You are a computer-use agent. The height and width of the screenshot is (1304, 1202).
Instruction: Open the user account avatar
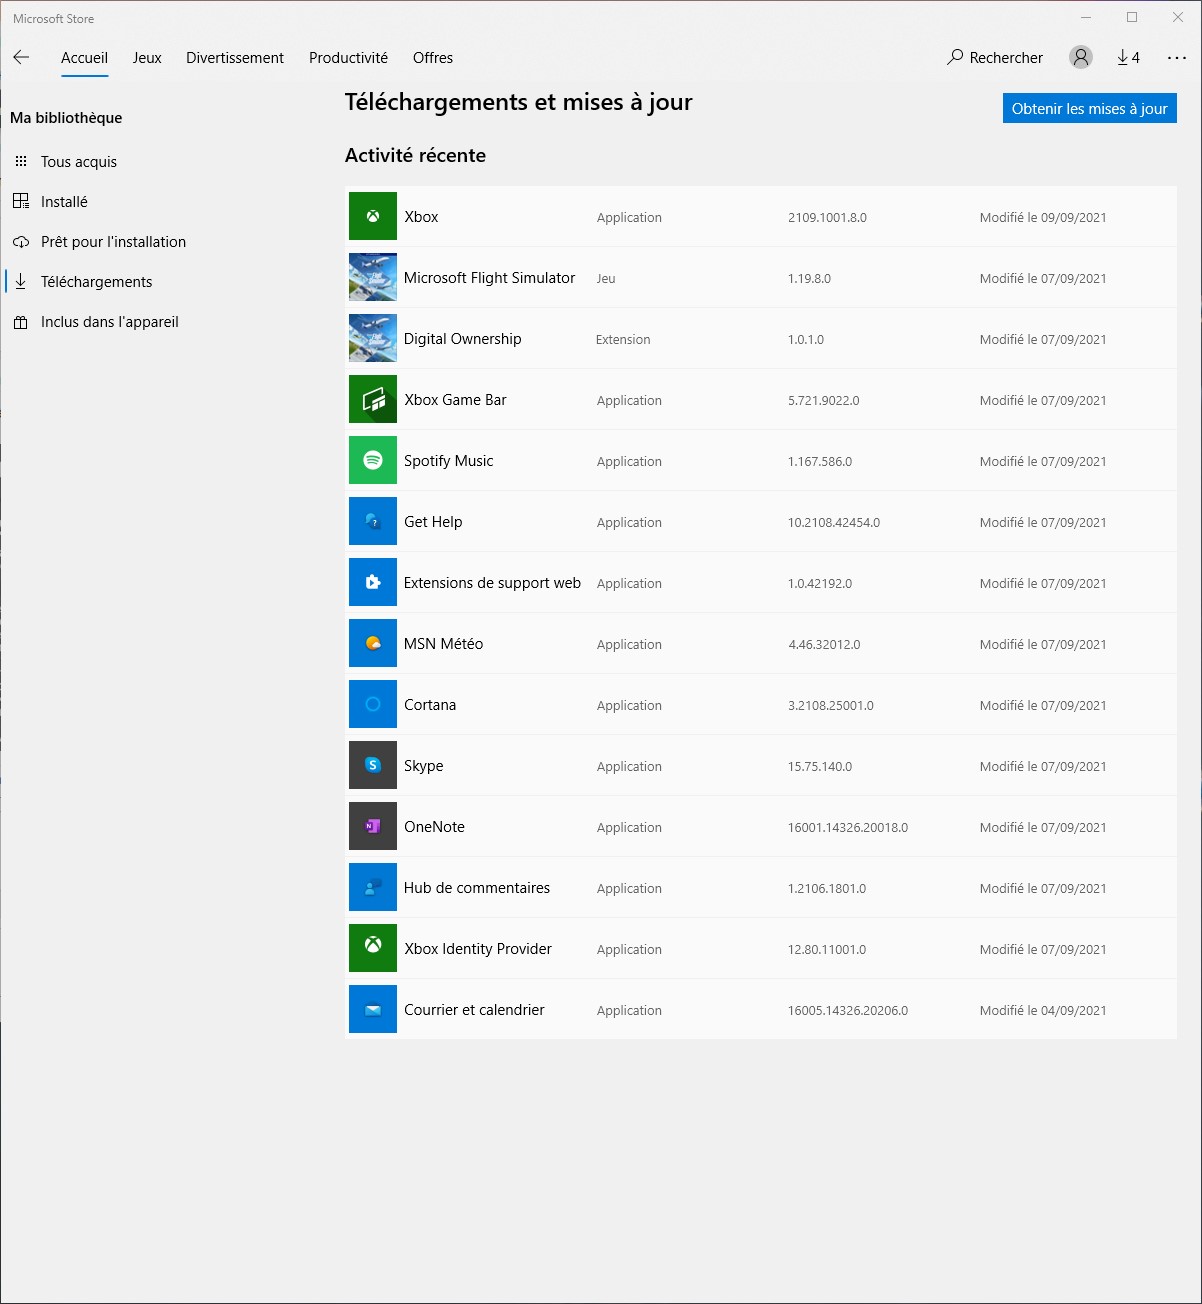1081,57
